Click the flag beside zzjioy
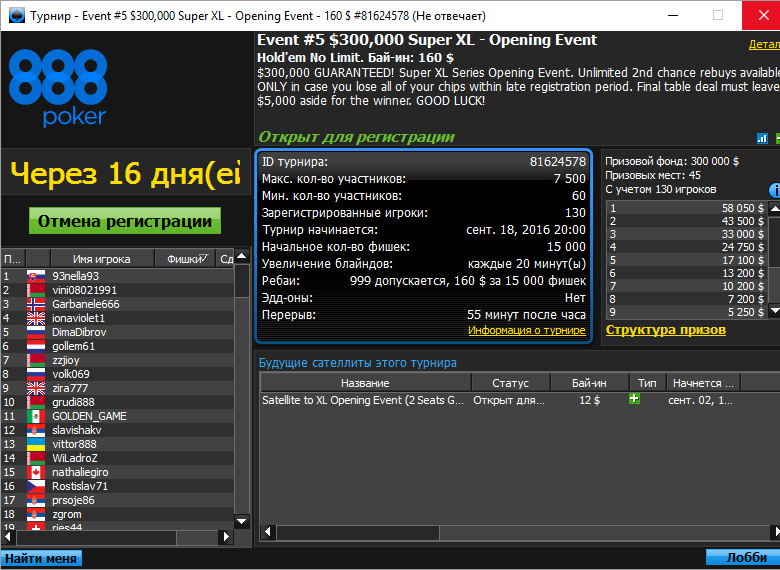780x570 pixels. click(x=36, y=360)
